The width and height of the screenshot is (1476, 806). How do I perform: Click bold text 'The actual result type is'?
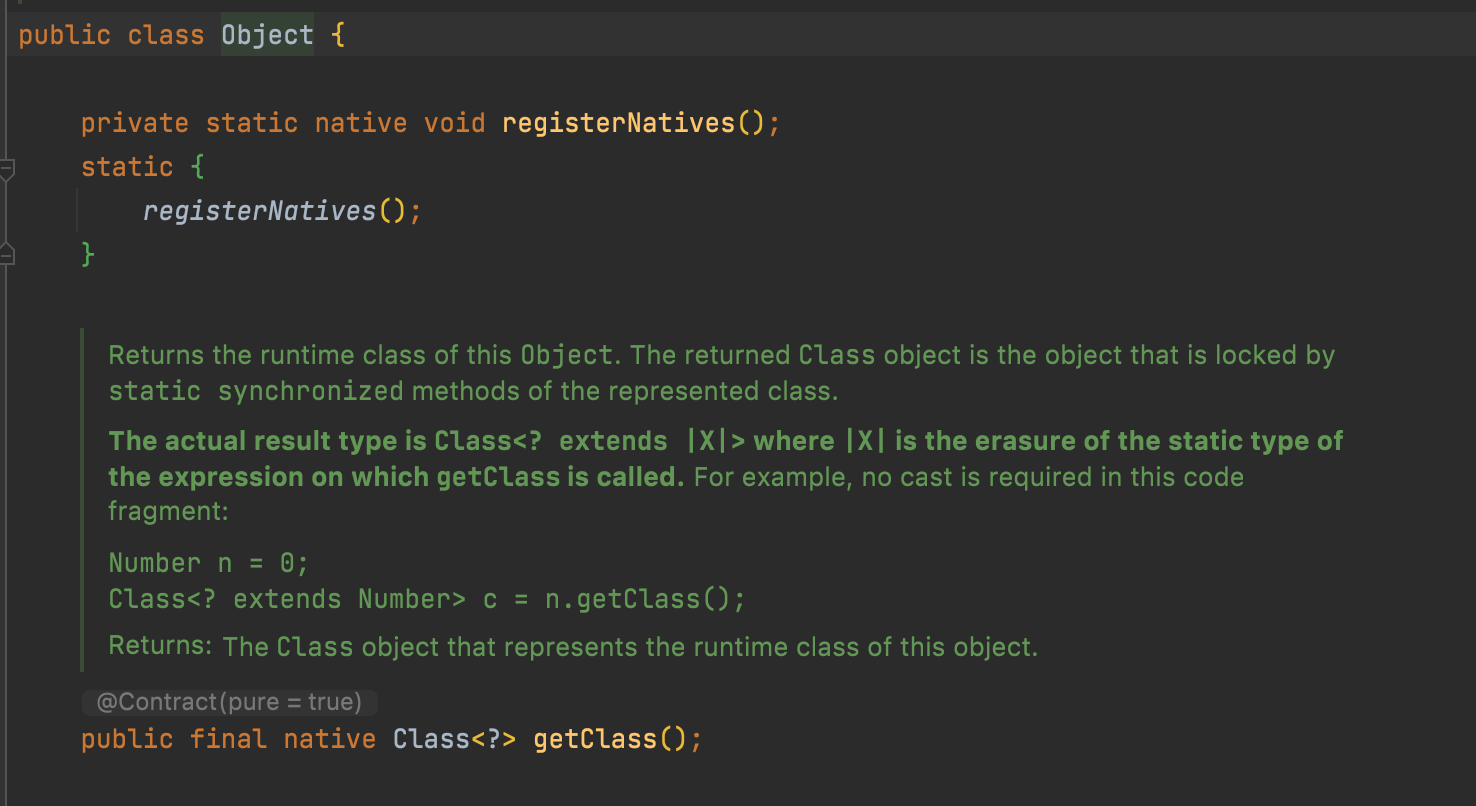click(268, 441)
